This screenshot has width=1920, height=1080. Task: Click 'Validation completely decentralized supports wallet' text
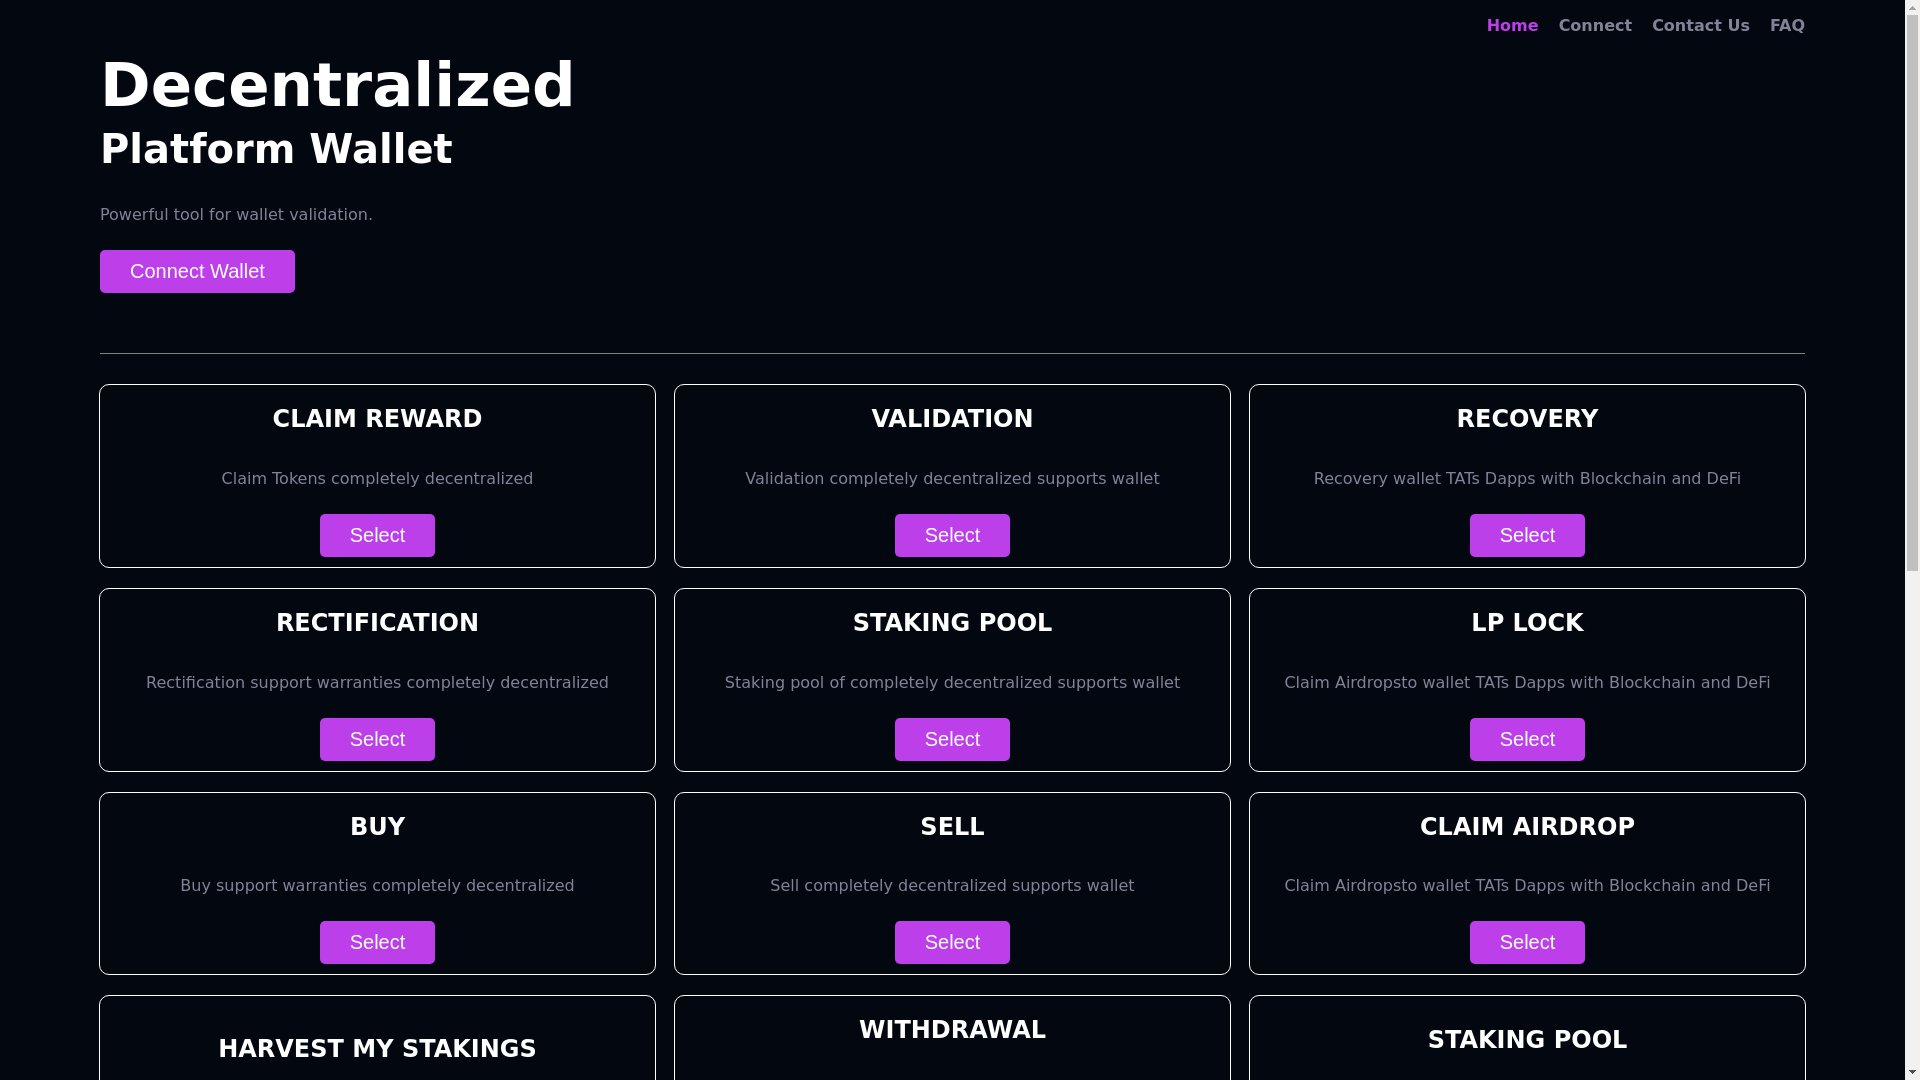coord(952,478)
